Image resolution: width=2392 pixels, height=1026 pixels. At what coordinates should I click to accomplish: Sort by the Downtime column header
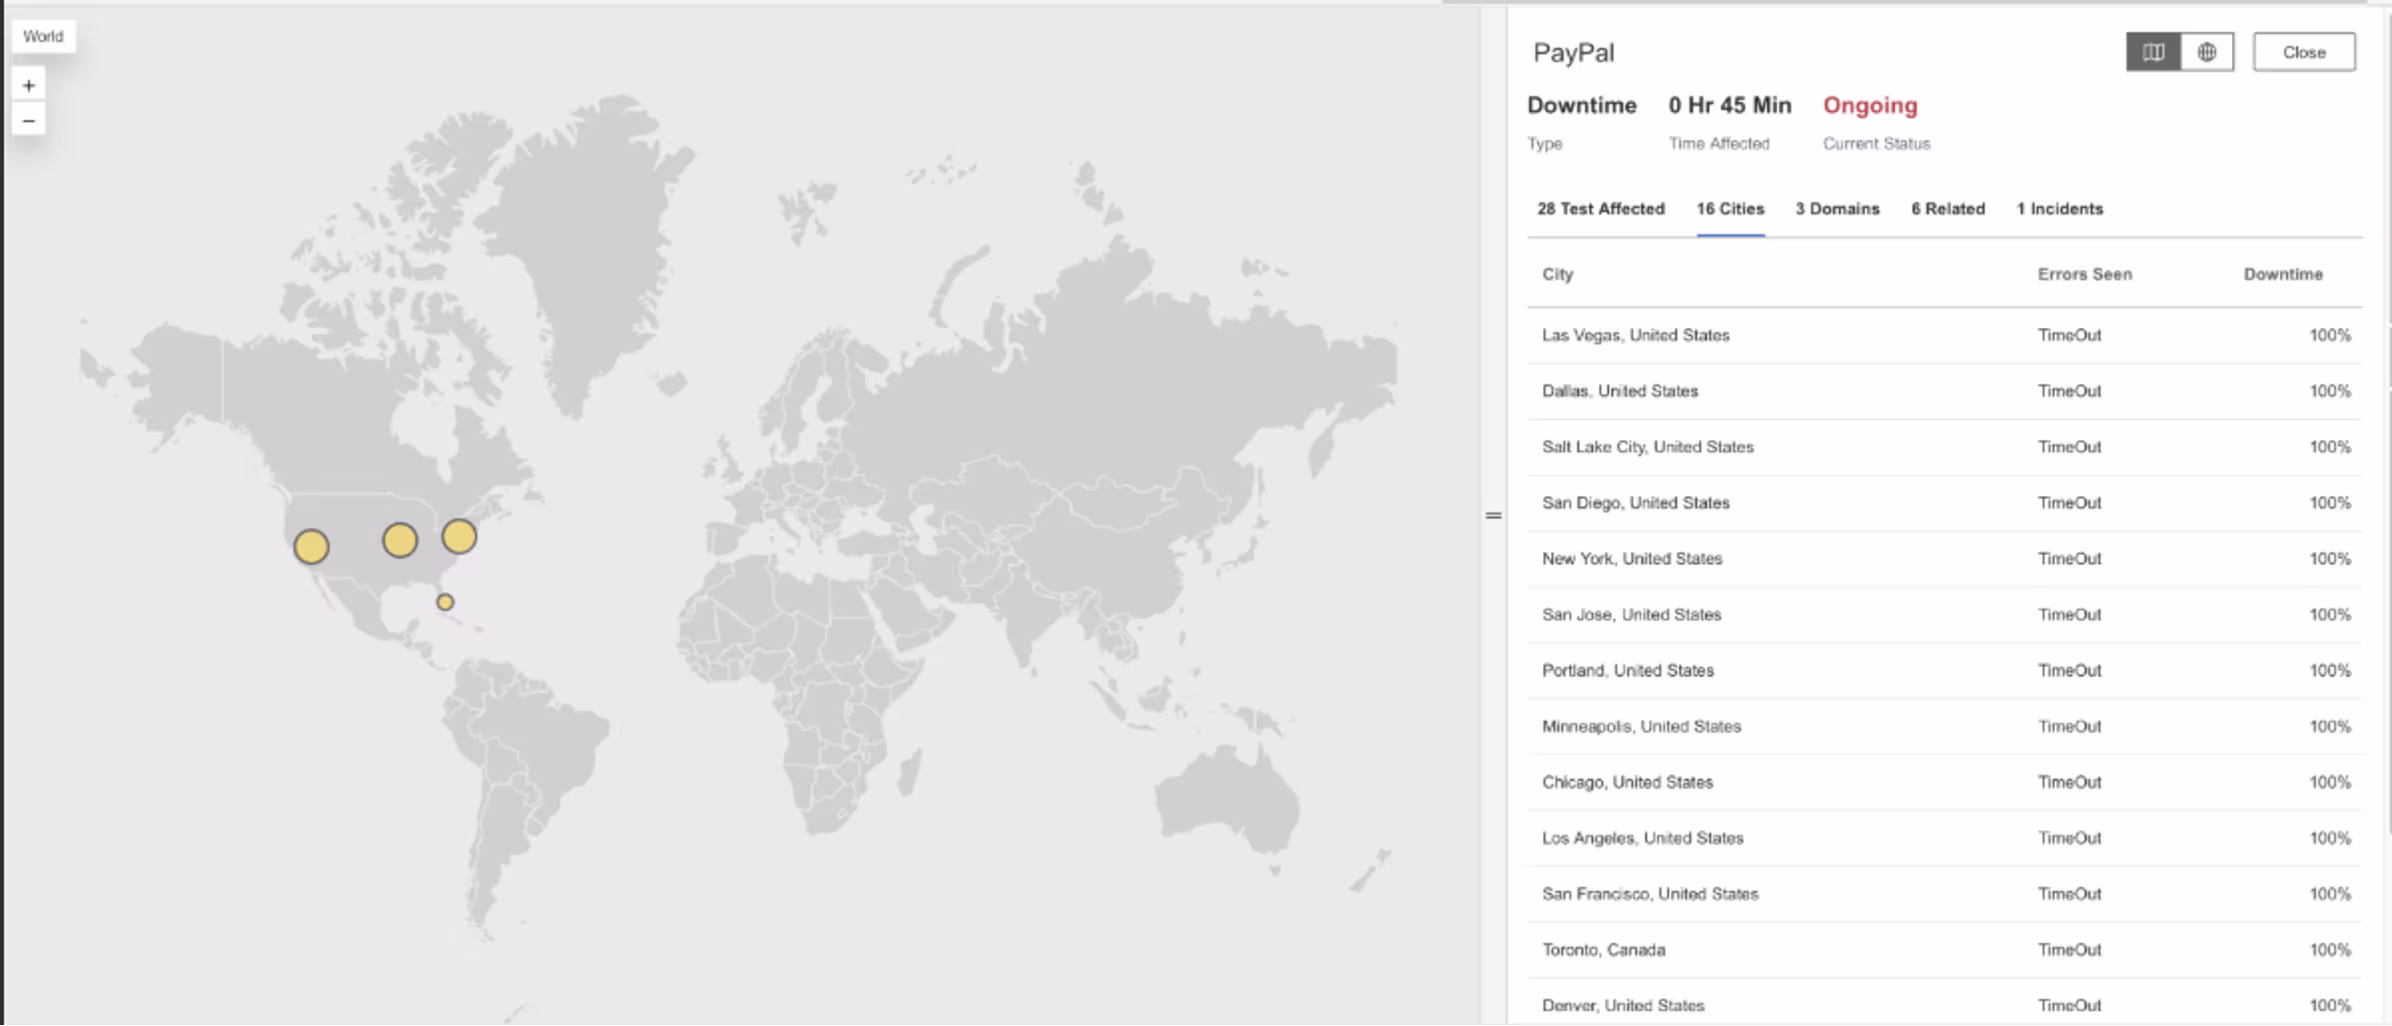[x=2283, y=274]
